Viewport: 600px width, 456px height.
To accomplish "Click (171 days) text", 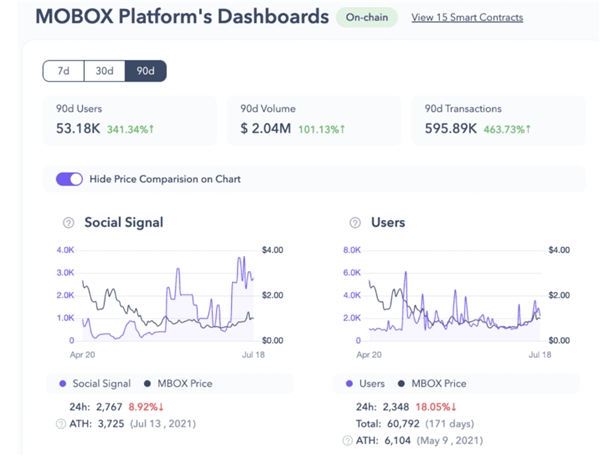I will [450, 424].
